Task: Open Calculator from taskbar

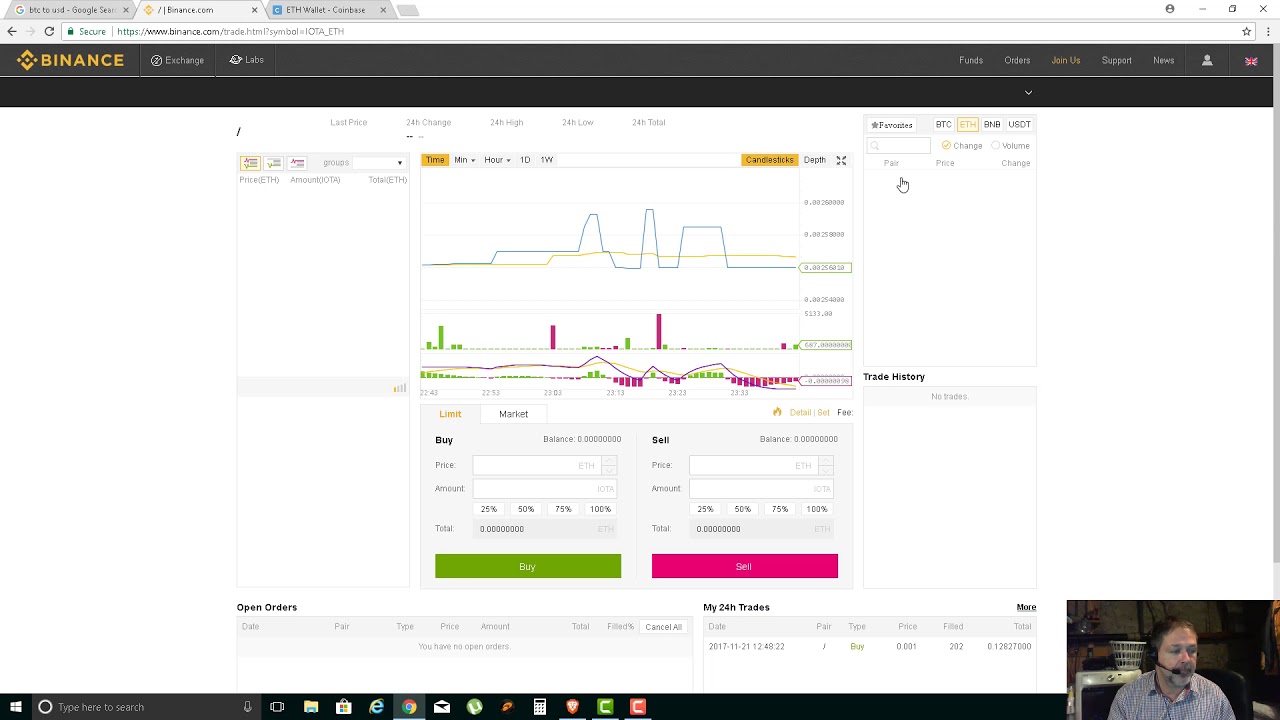Action: [x=539, y=707]
